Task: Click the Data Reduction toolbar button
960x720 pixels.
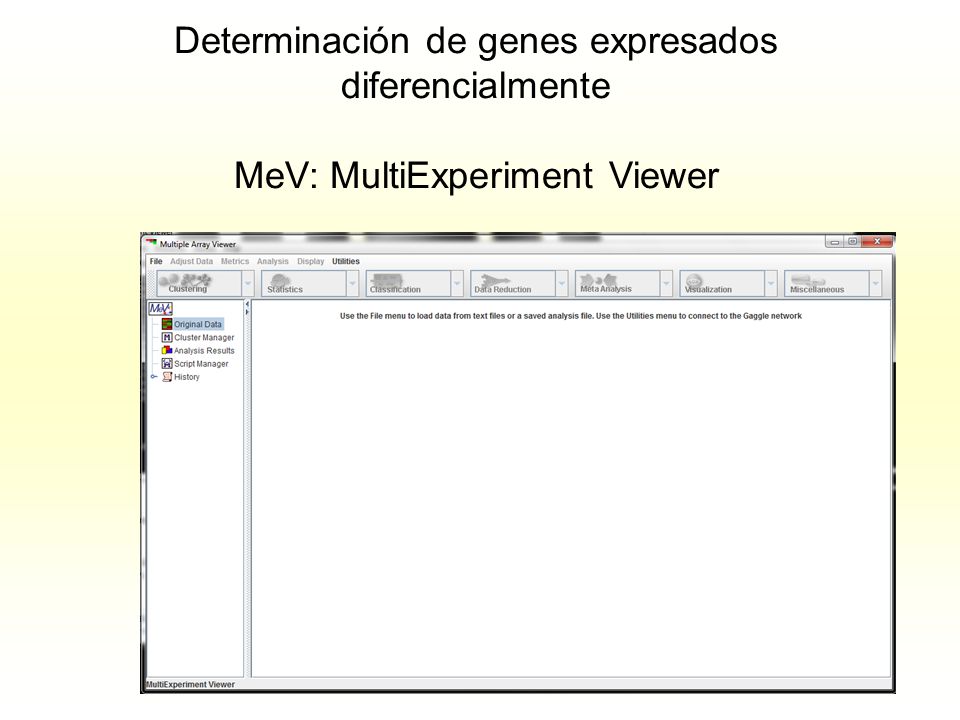Action: click(x=513, y=283)
